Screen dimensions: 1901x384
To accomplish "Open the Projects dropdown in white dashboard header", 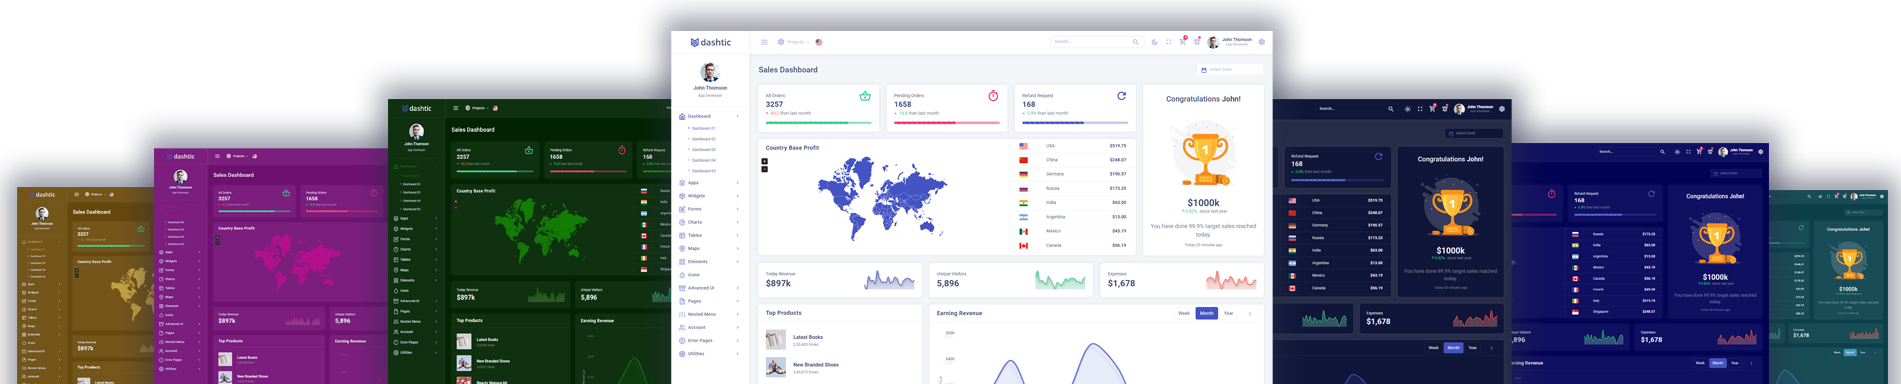I will pyautogui.click(x=794, y=42).
